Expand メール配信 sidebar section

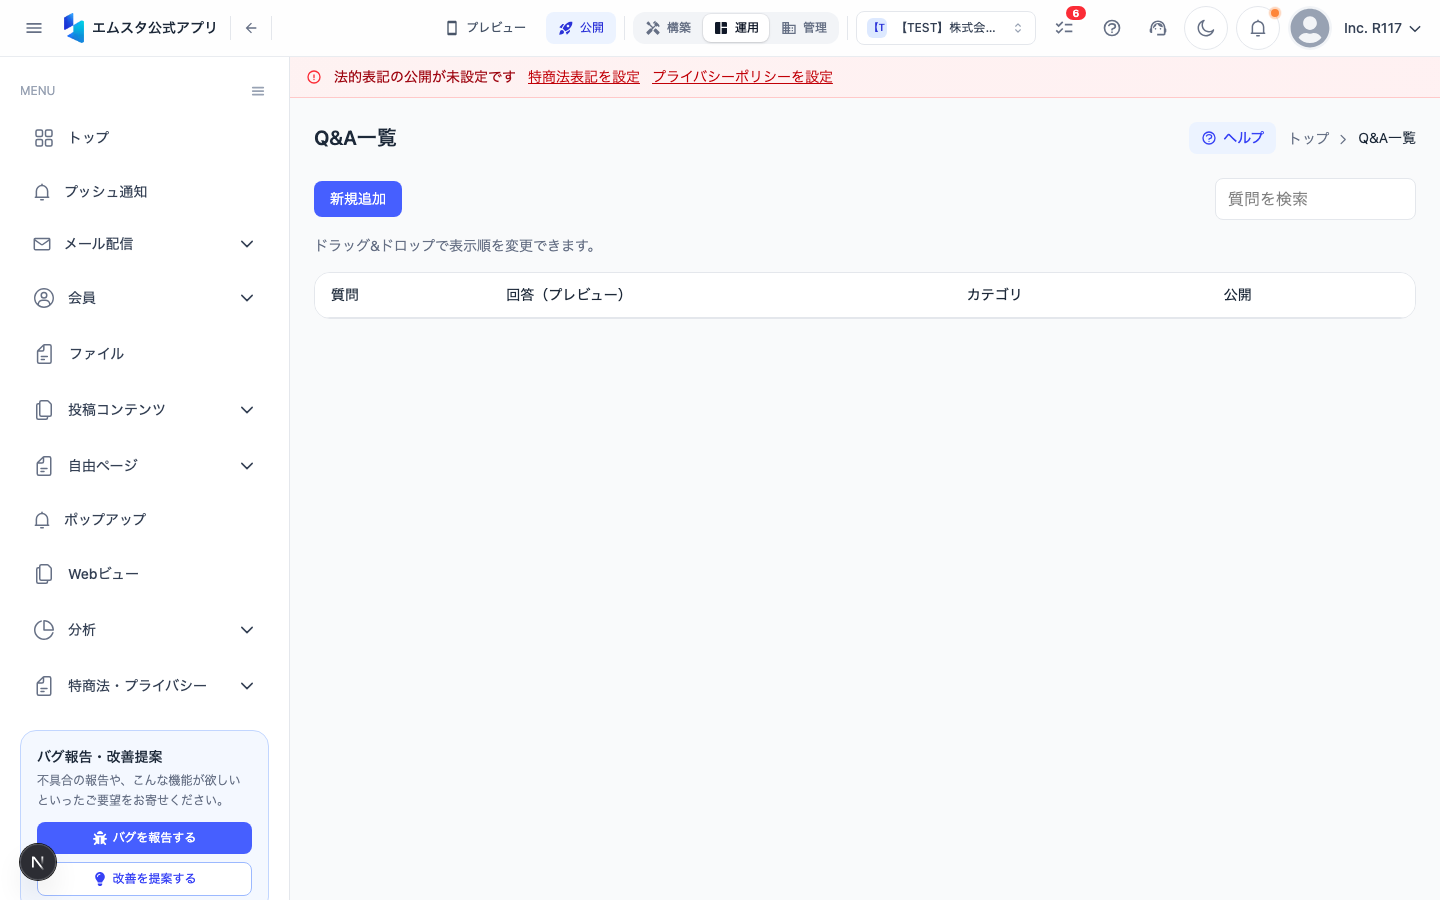[x=144, y=244]
